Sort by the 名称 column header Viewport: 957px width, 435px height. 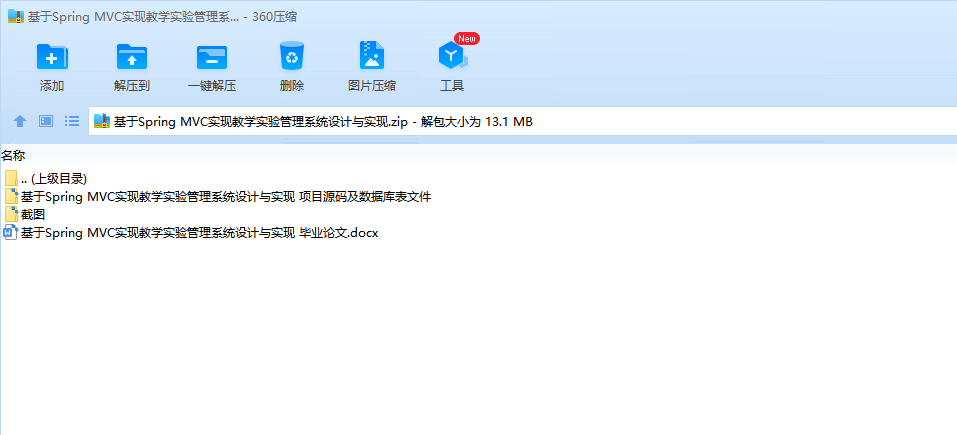pyautogui.click(x=13, y=156)
